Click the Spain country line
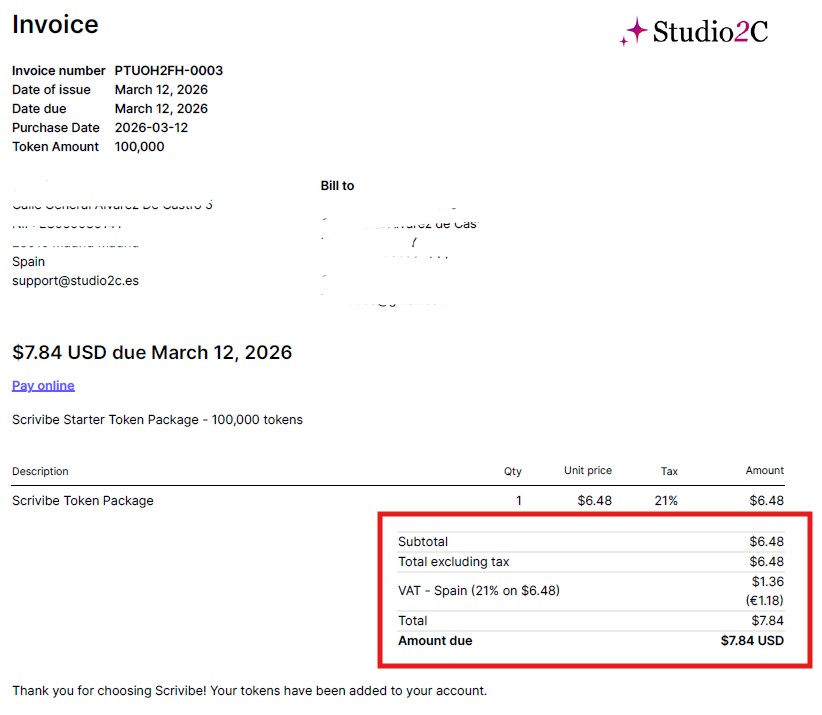 [x=28, y=262]
